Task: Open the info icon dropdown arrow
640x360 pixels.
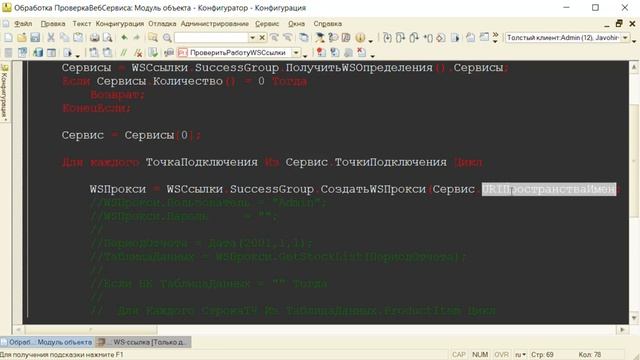Action: pyautogui.click(x=370, y=41)
